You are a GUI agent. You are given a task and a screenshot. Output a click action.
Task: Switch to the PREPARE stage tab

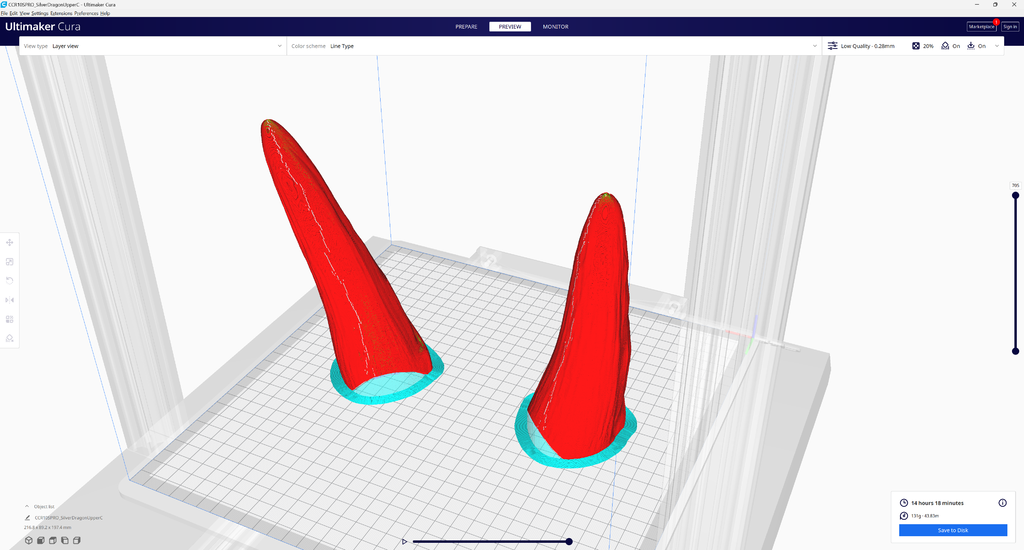click(466, 27)
